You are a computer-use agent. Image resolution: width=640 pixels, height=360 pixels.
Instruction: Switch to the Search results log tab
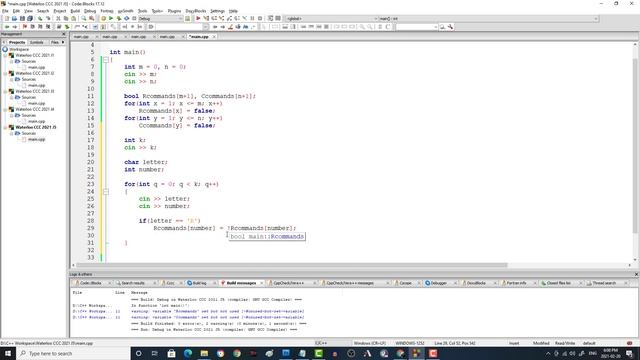[133, 283]
